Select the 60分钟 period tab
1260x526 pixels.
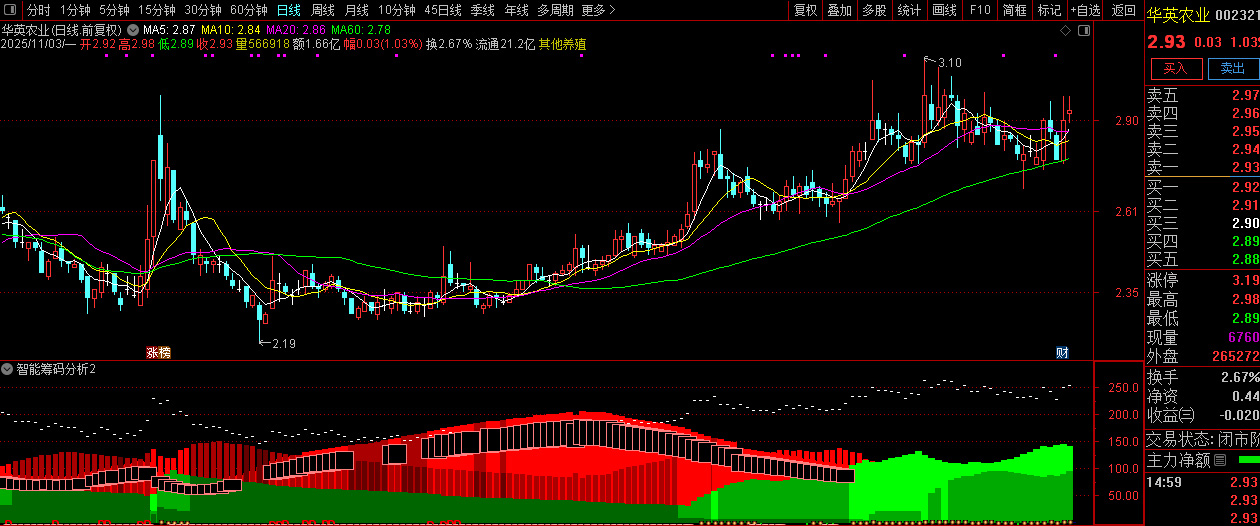point(249,10)
